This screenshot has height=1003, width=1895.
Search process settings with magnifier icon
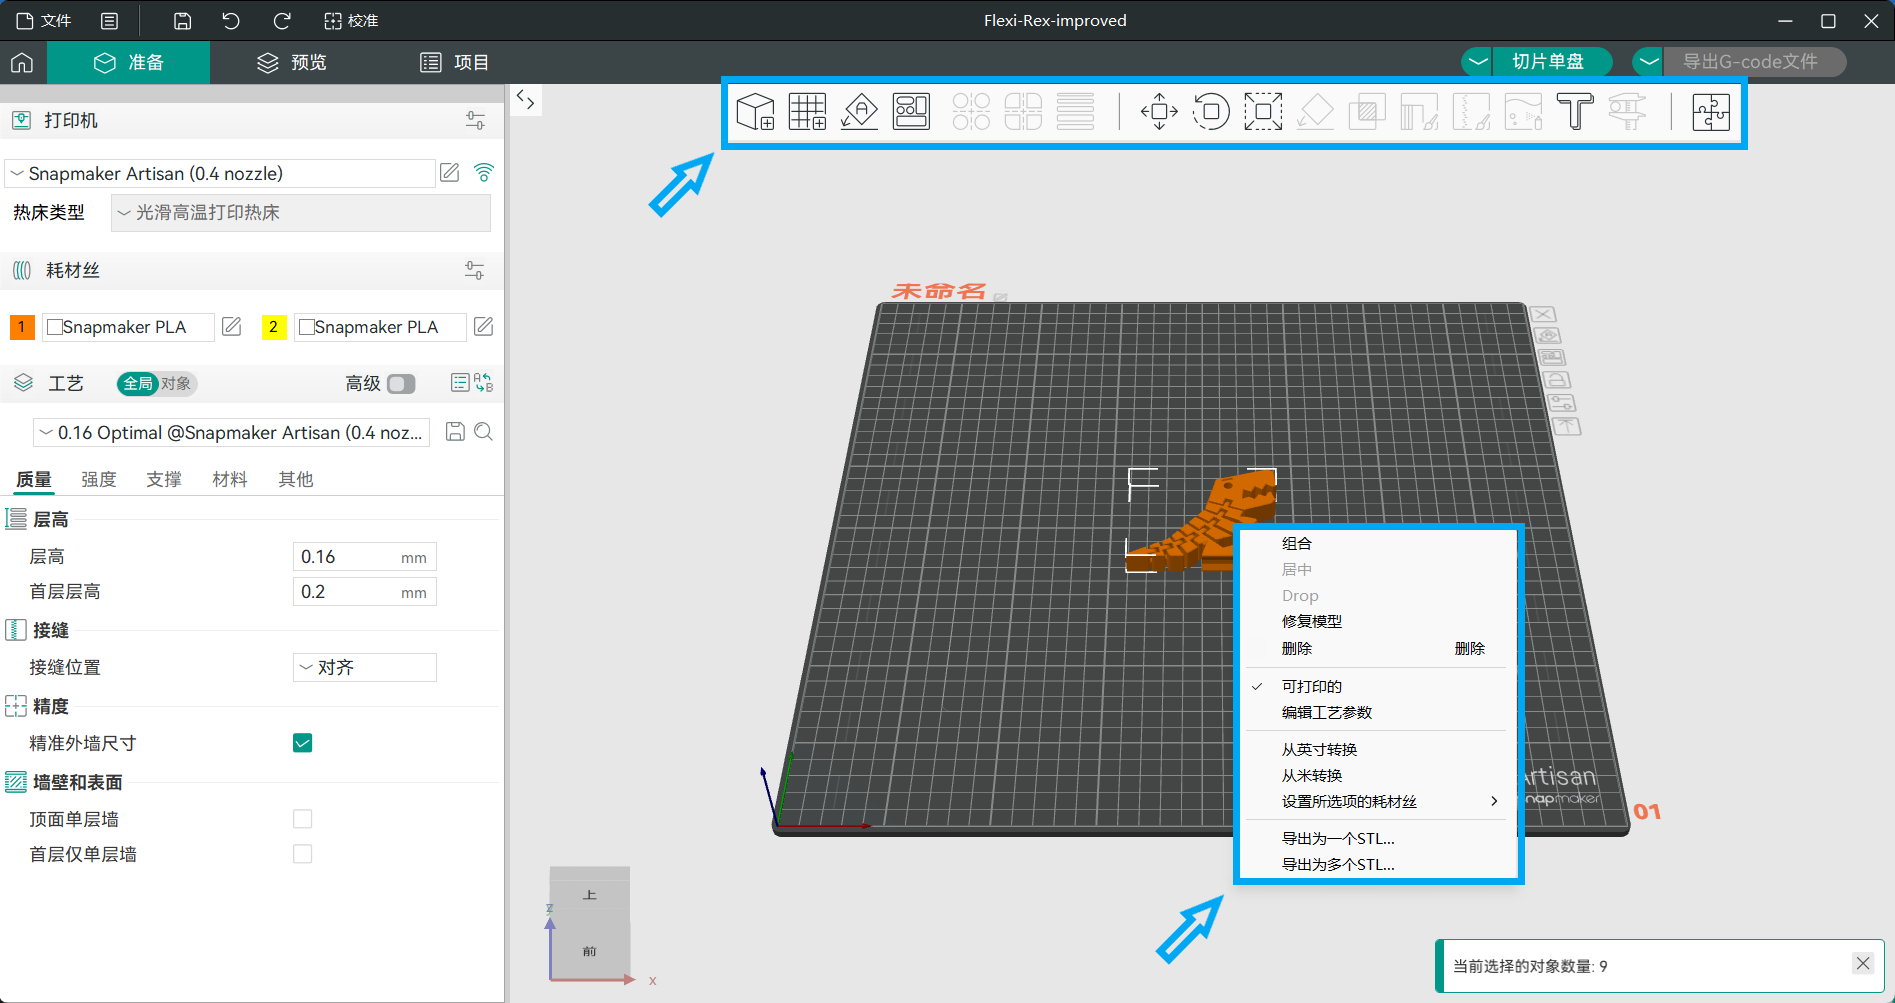(484, 432)
